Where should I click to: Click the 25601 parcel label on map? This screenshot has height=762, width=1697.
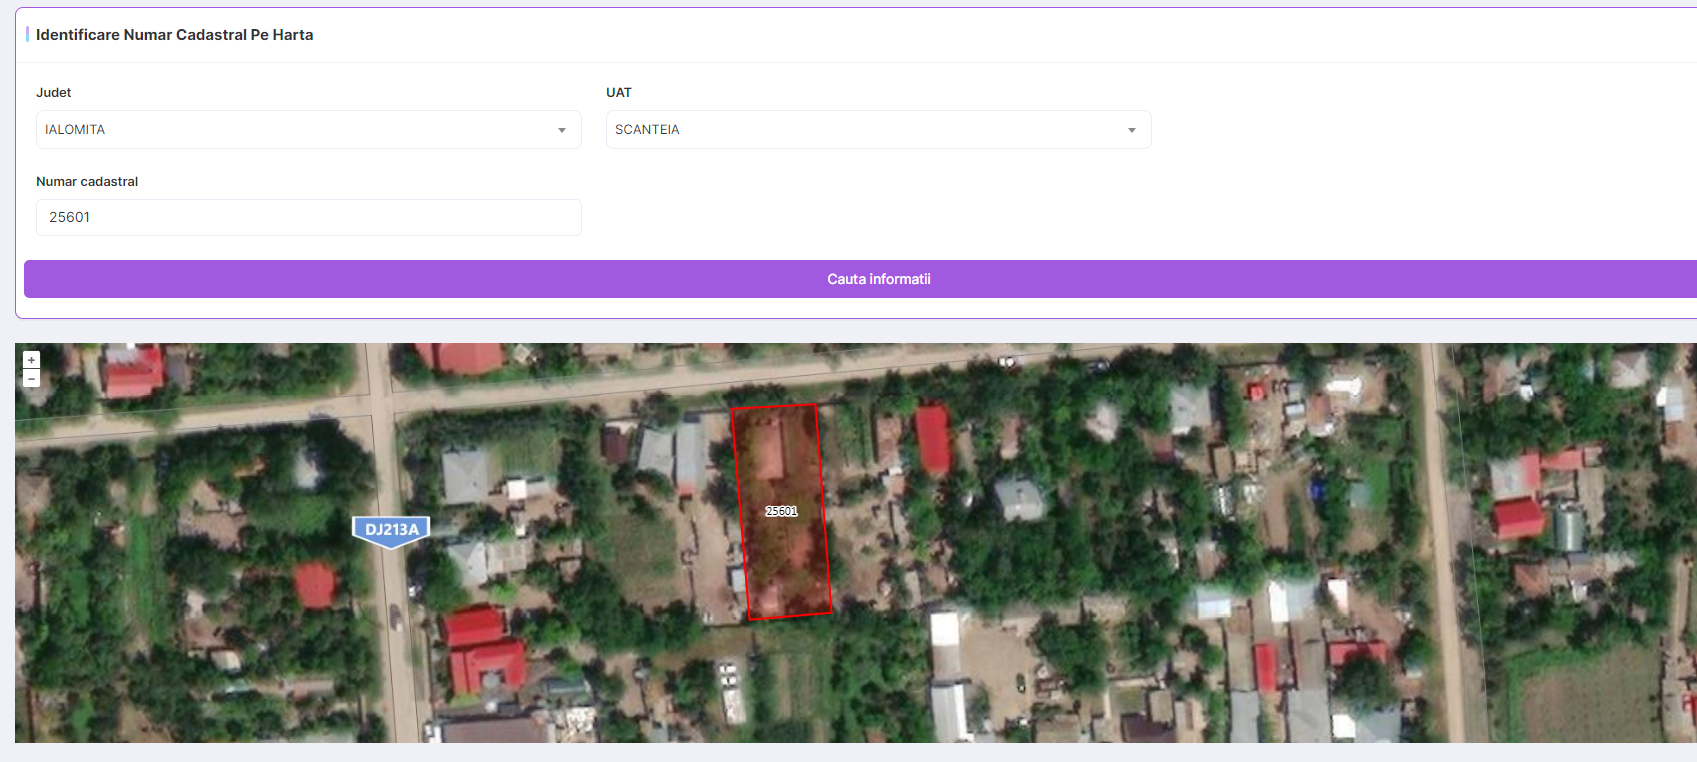tap(781, 511)
